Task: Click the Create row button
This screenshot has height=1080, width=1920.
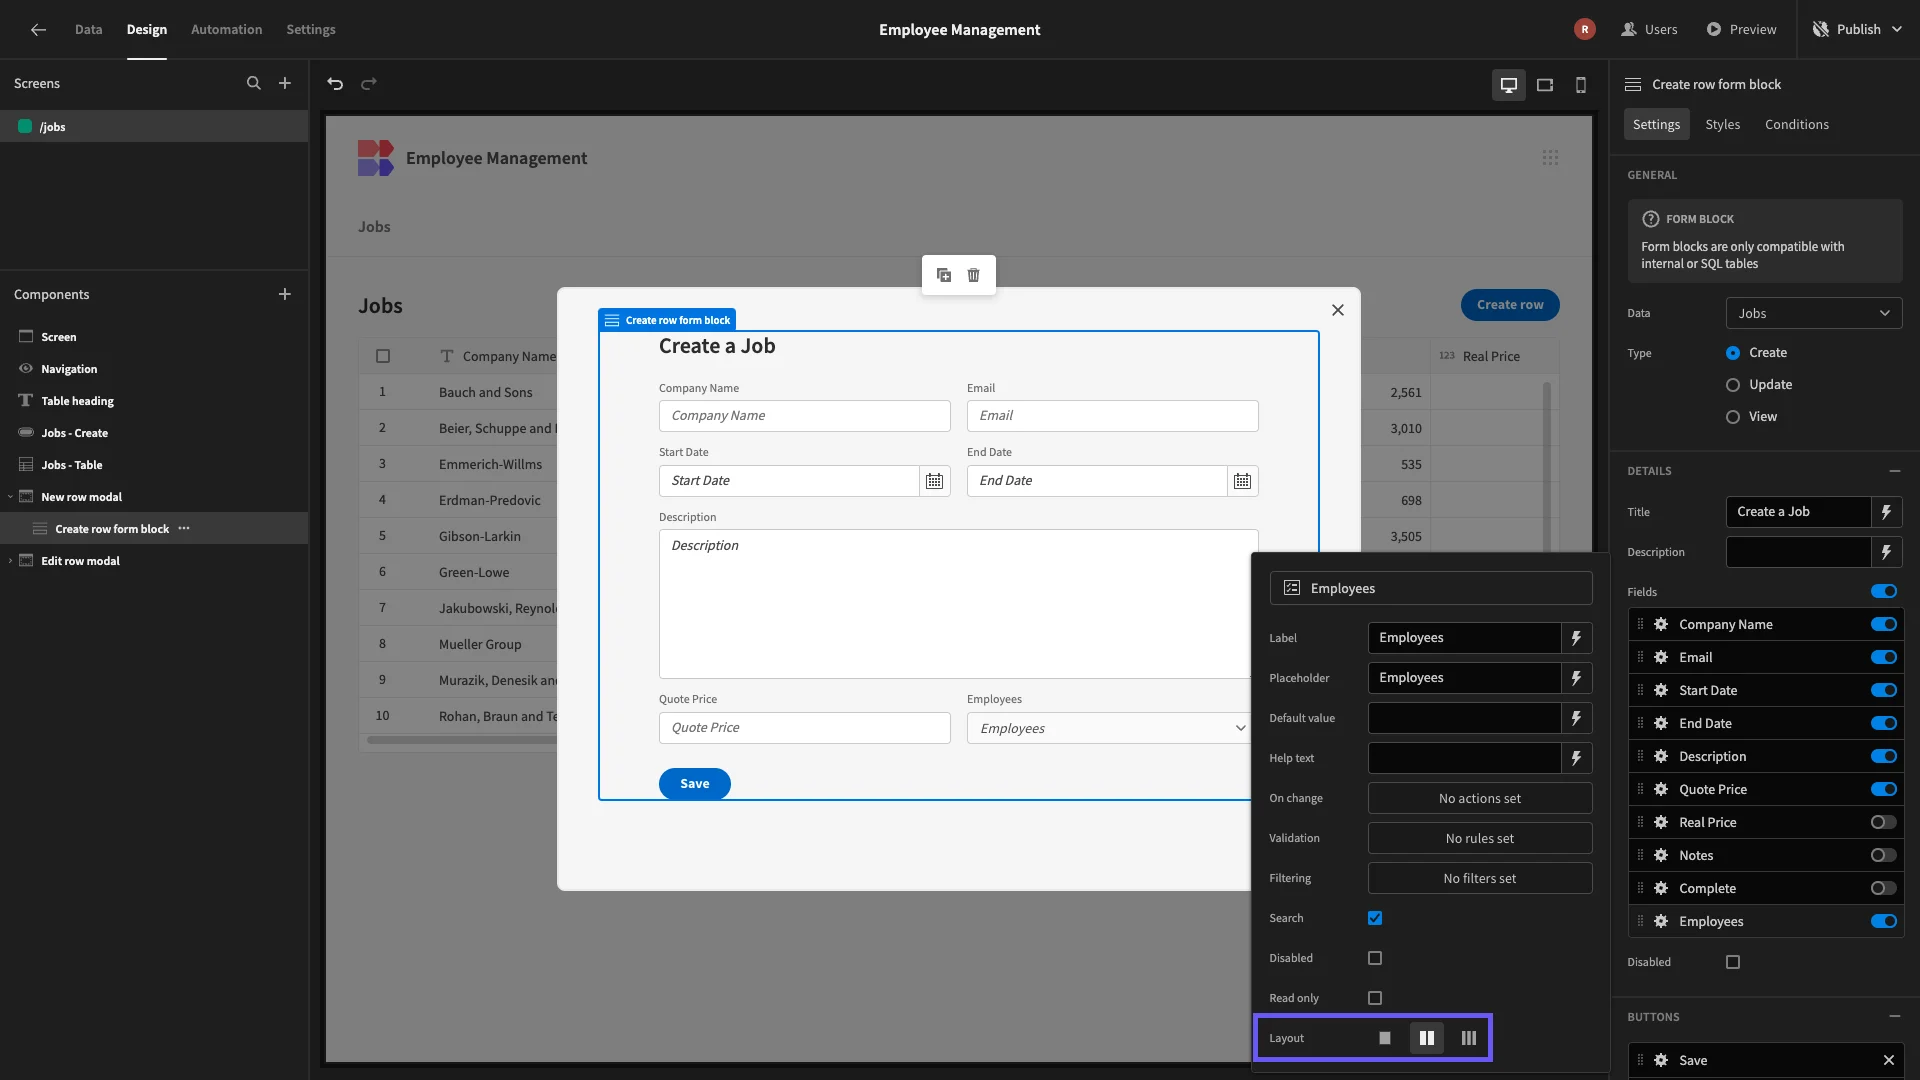Action: click(1510, 305)
